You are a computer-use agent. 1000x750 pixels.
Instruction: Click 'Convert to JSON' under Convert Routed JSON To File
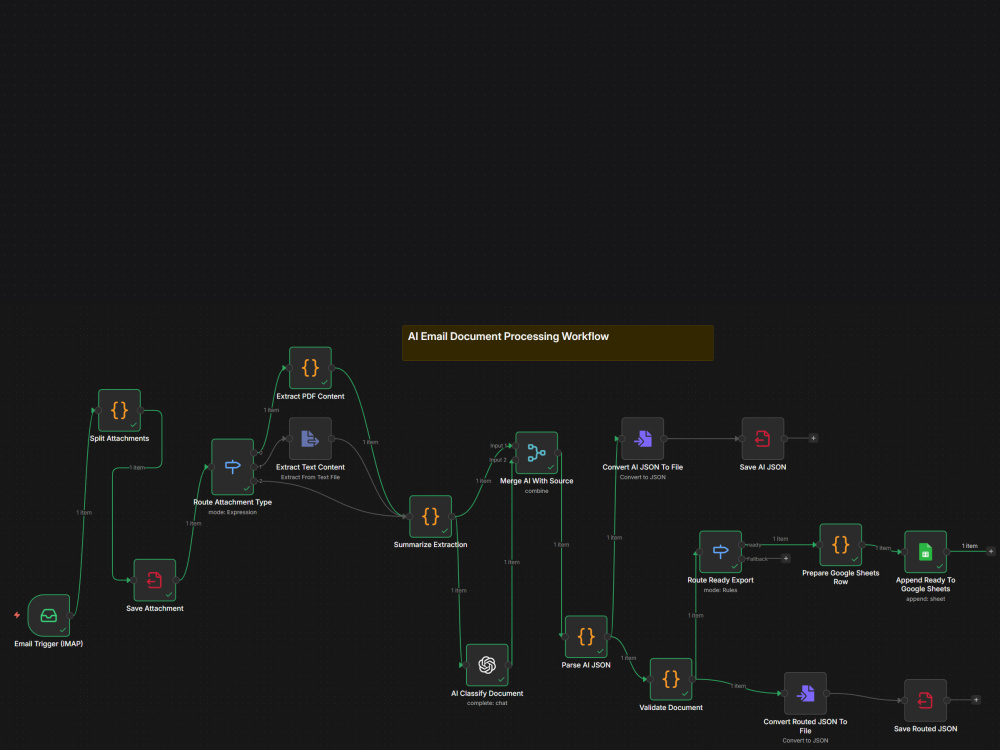(805, 740)
